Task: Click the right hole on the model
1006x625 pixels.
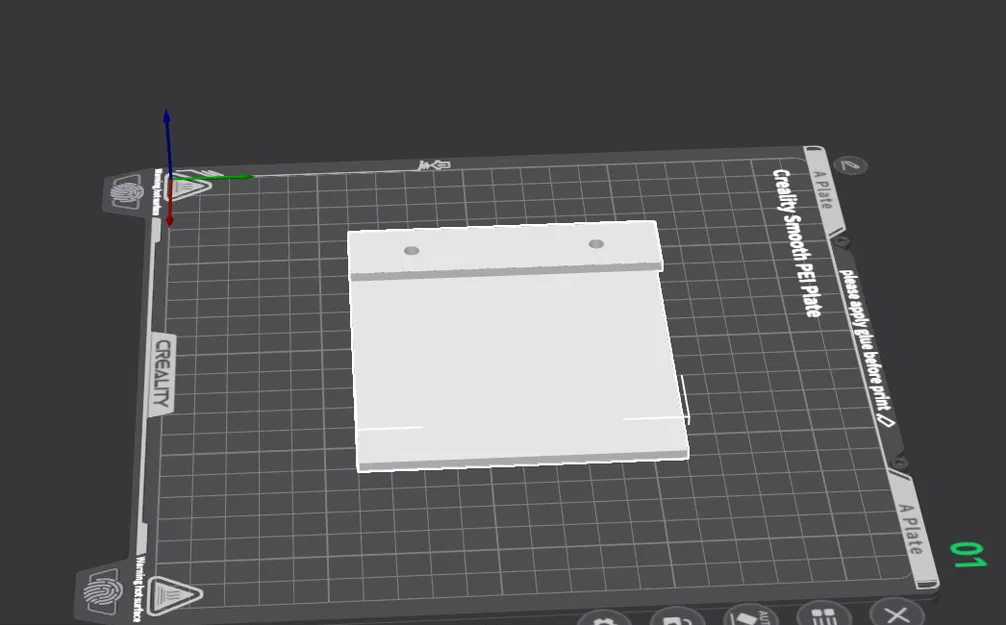Action: click(x=596, y=244)
